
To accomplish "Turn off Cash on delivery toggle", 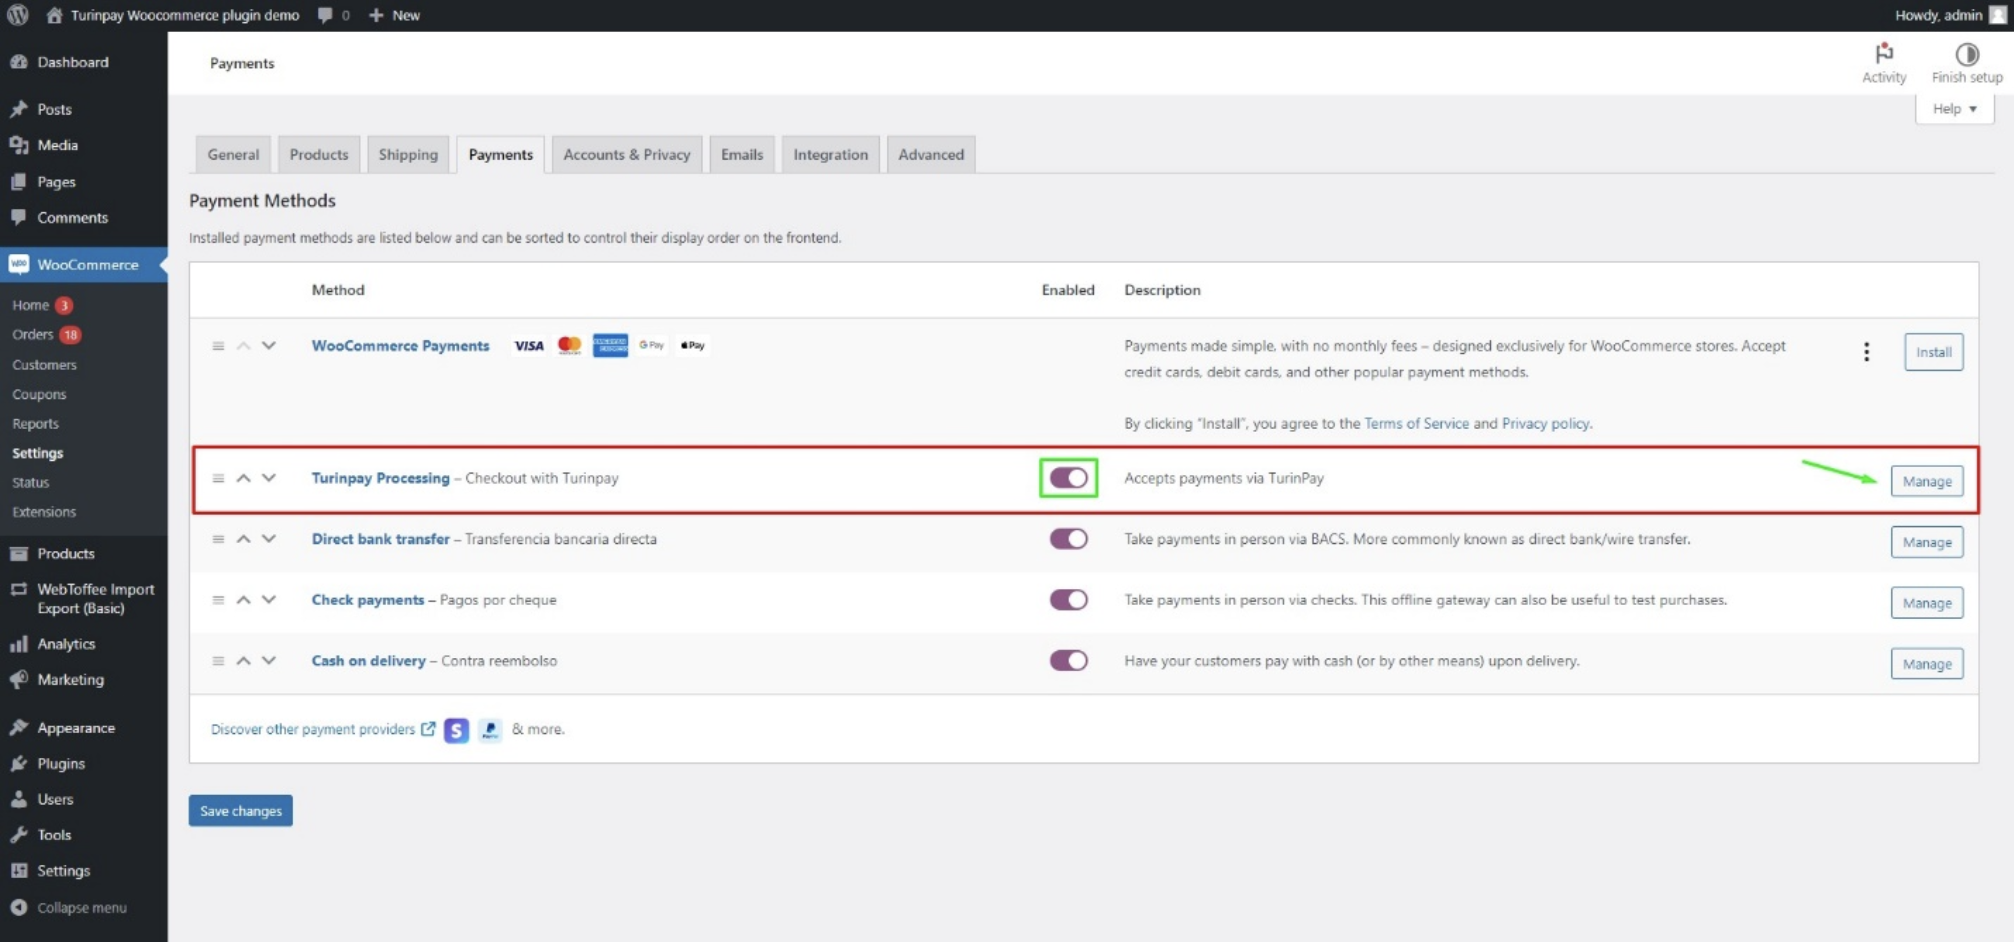I will point(1068,661).
